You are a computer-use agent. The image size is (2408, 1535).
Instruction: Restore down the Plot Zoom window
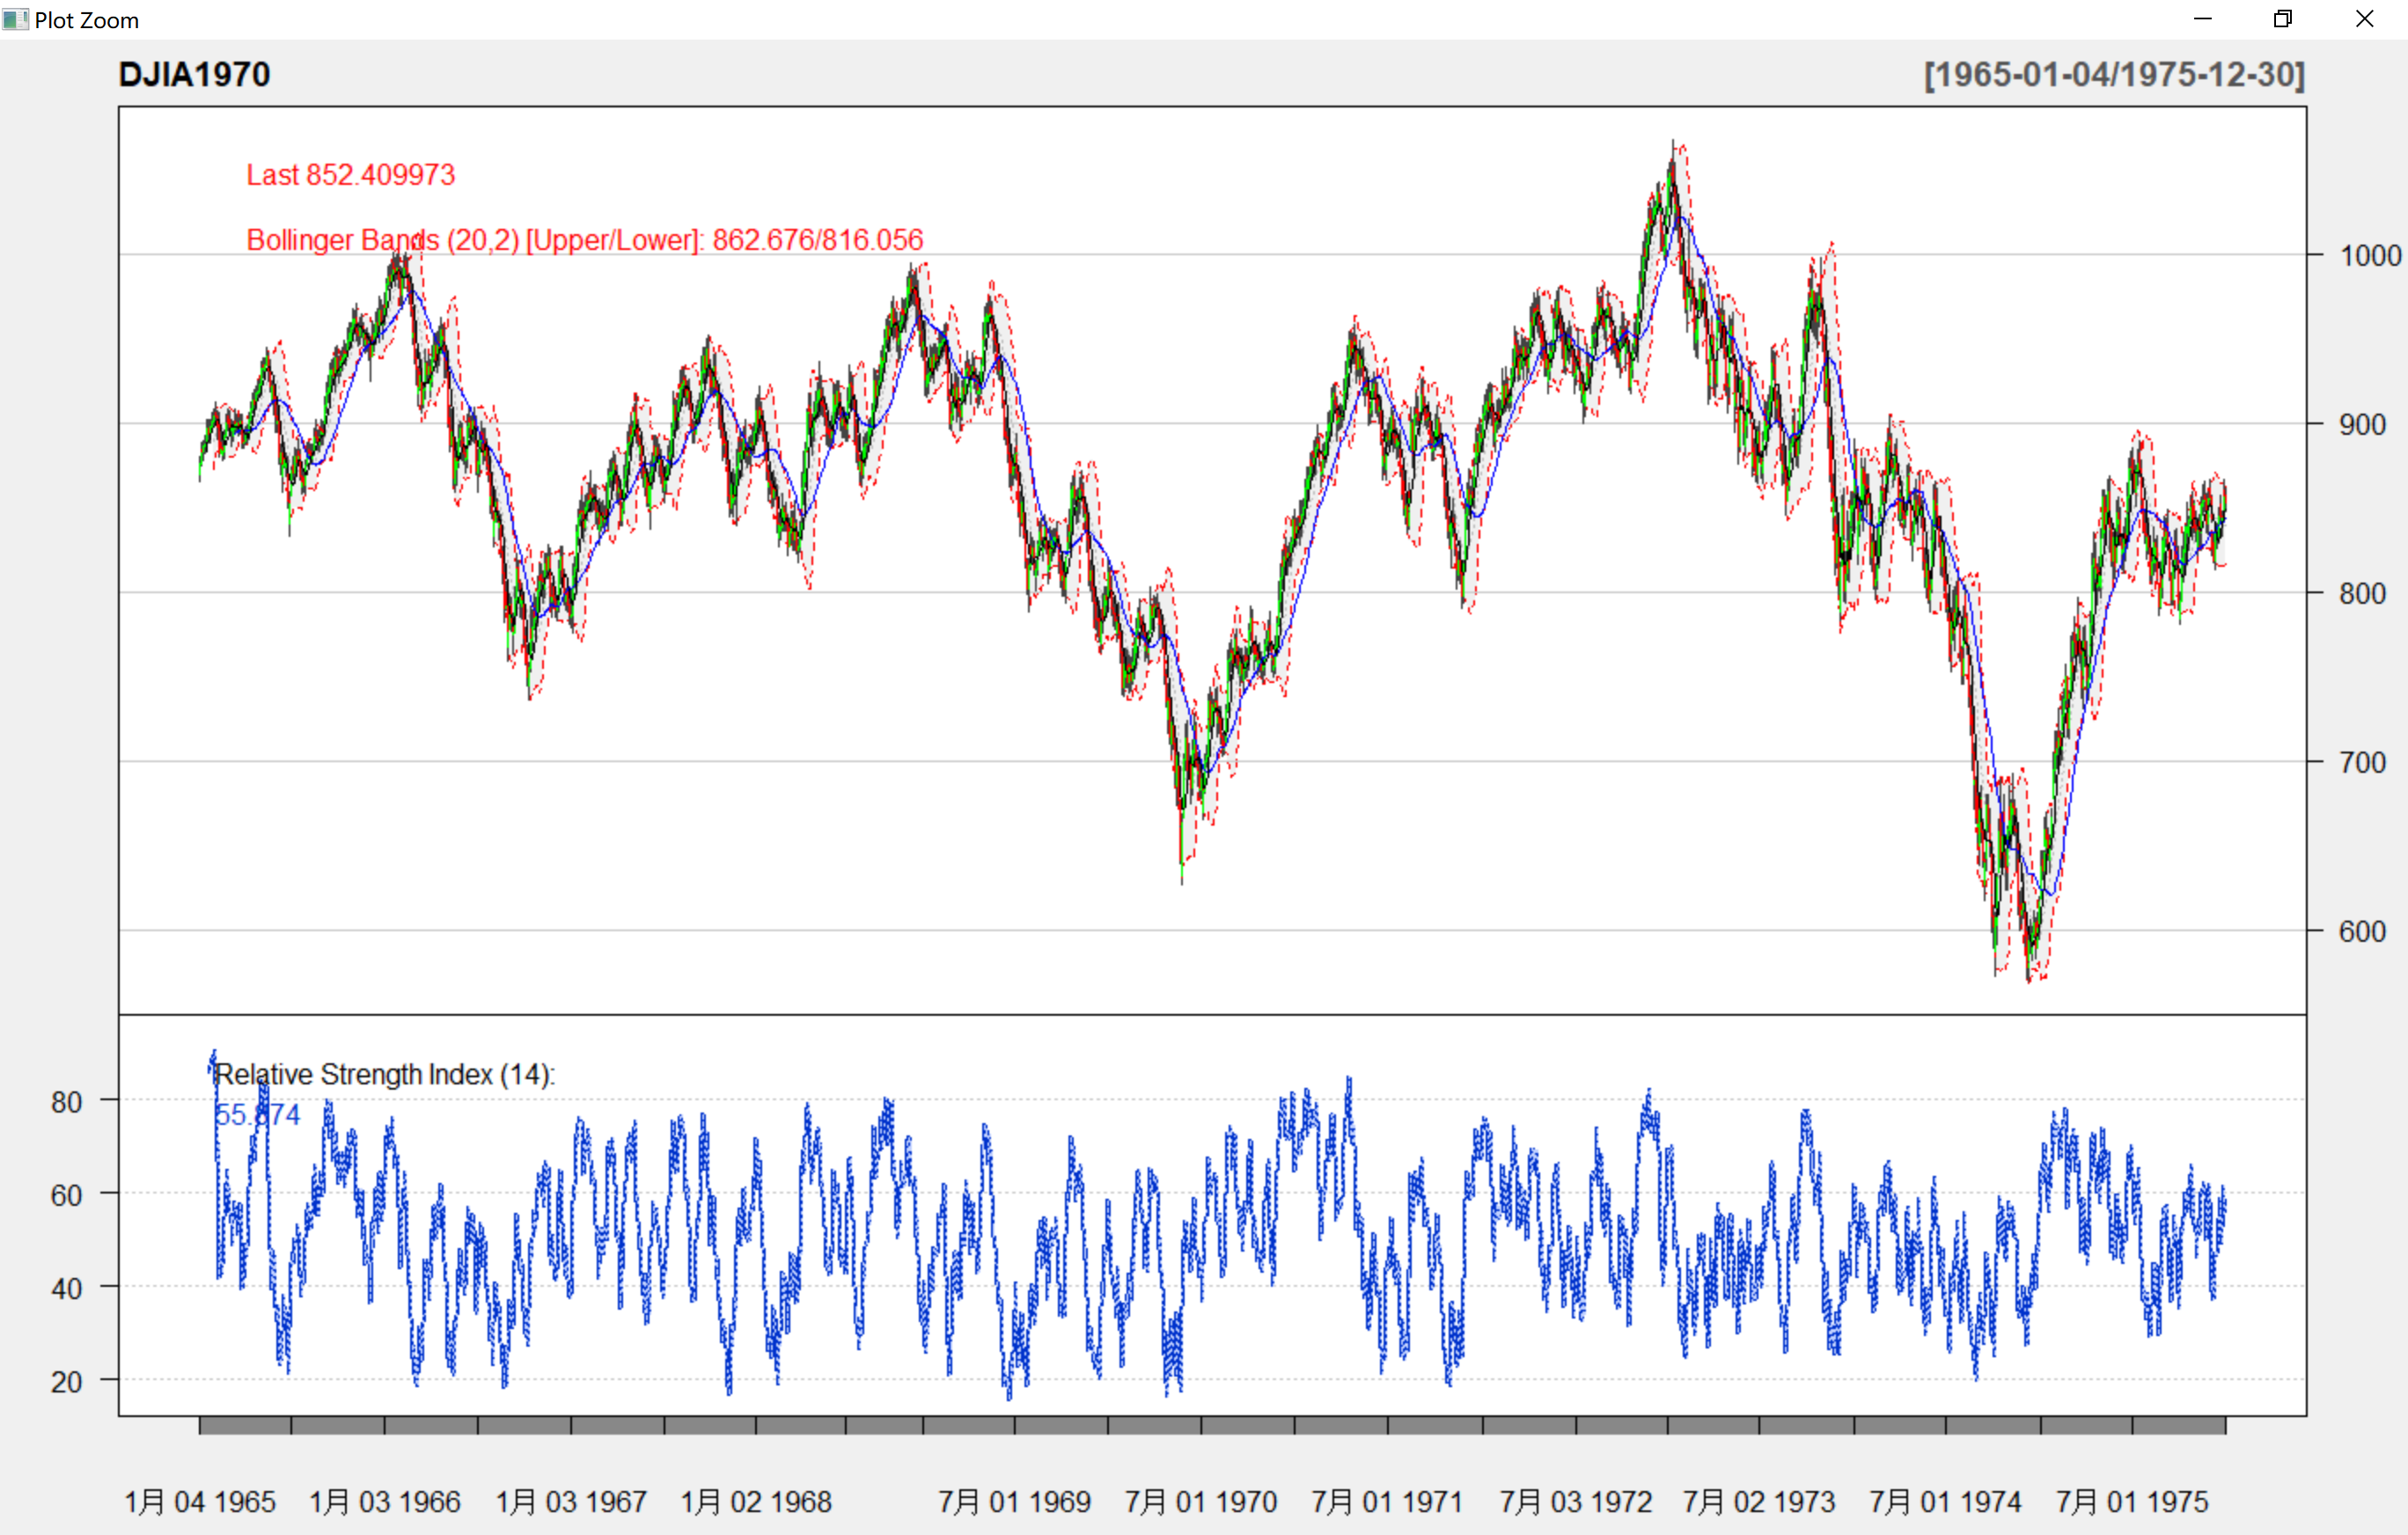[2282, 19]
